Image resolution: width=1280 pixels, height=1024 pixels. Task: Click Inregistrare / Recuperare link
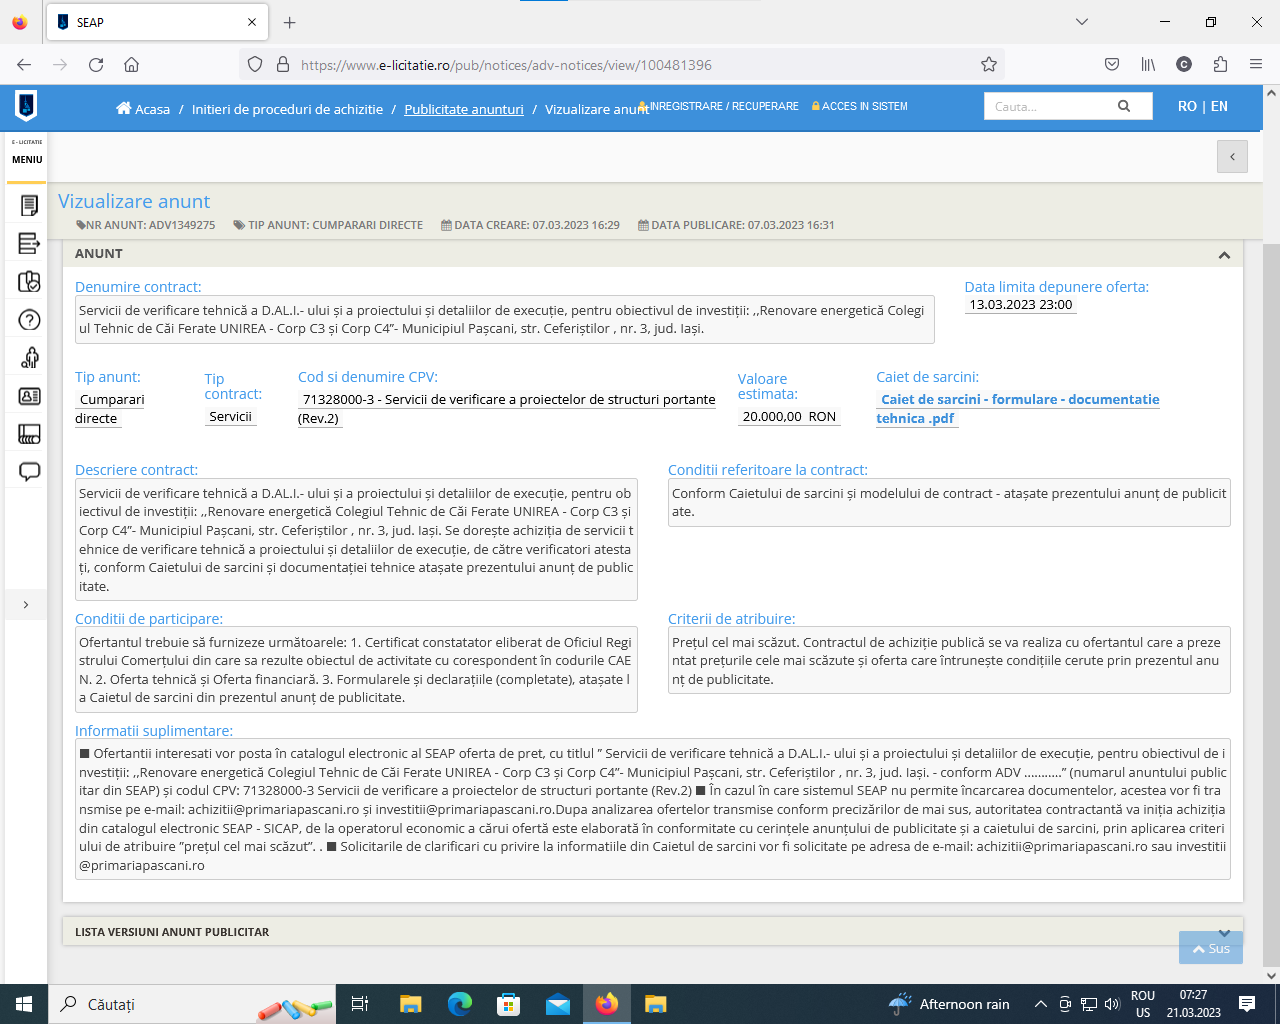719,106
